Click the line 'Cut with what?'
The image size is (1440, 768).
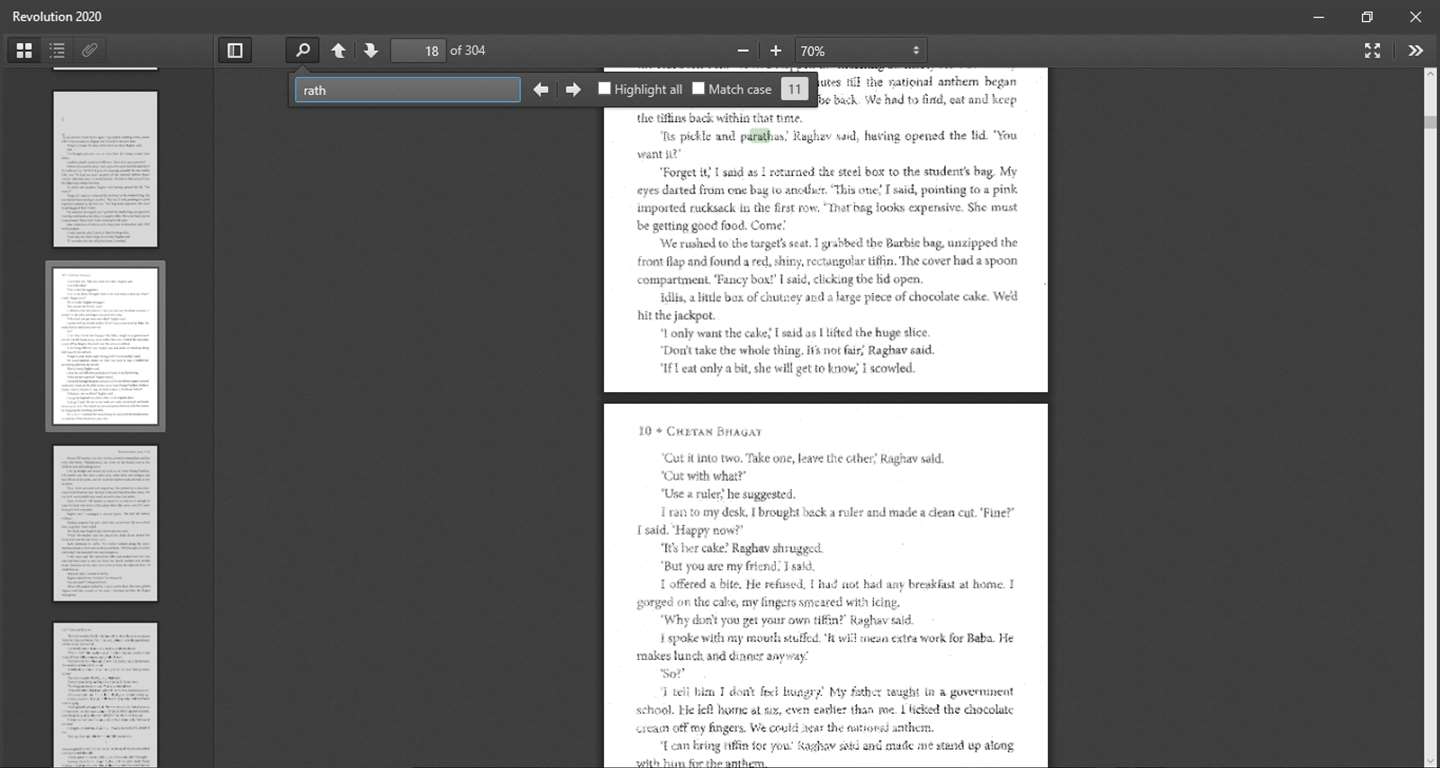(x=703, y=476)
